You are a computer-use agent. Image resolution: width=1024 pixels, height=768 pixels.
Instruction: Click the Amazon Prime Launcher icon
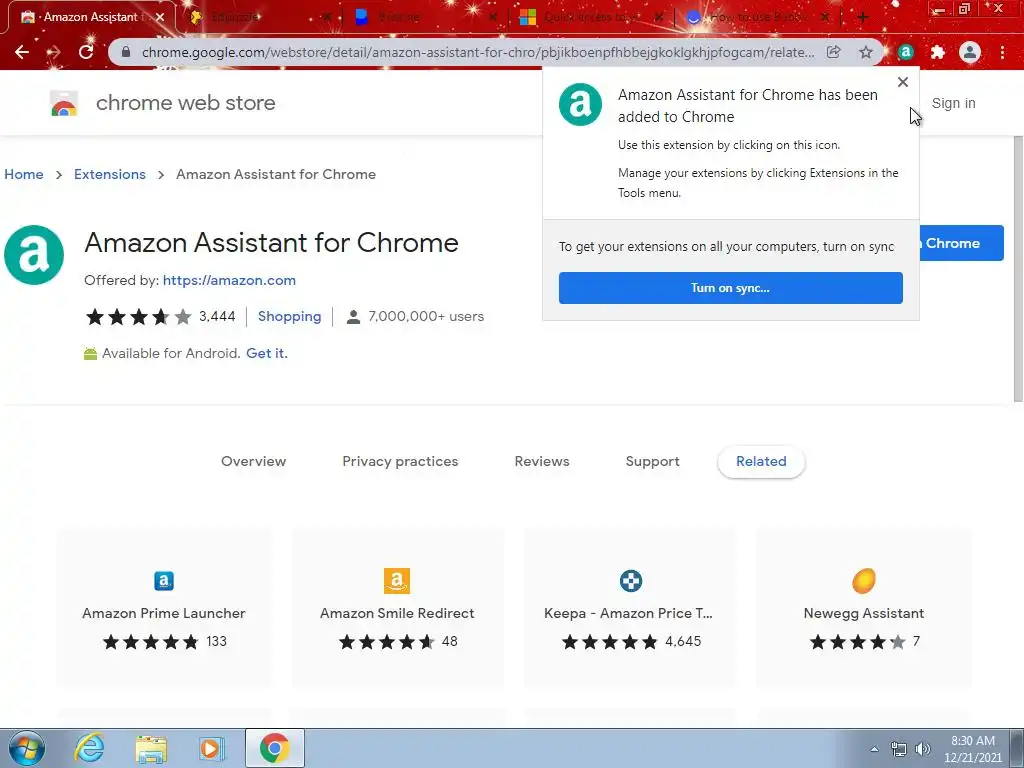click(x=164, y=580)
